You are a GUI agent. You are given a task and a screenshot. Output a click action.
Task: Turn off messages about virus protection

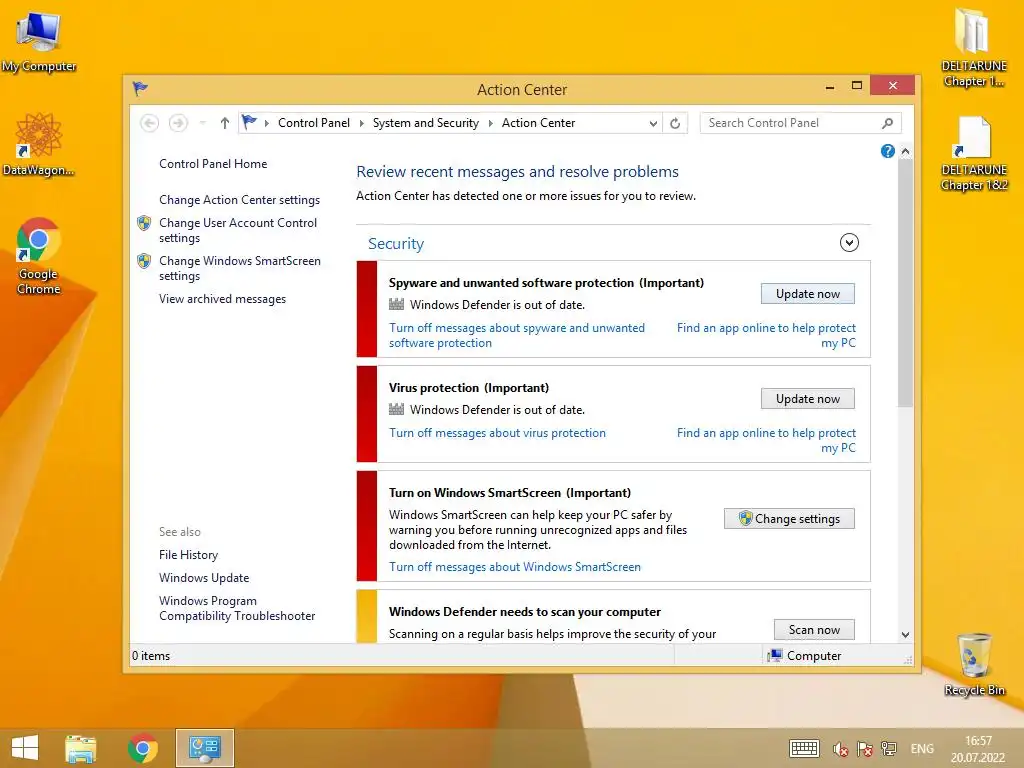pos(497,433)
